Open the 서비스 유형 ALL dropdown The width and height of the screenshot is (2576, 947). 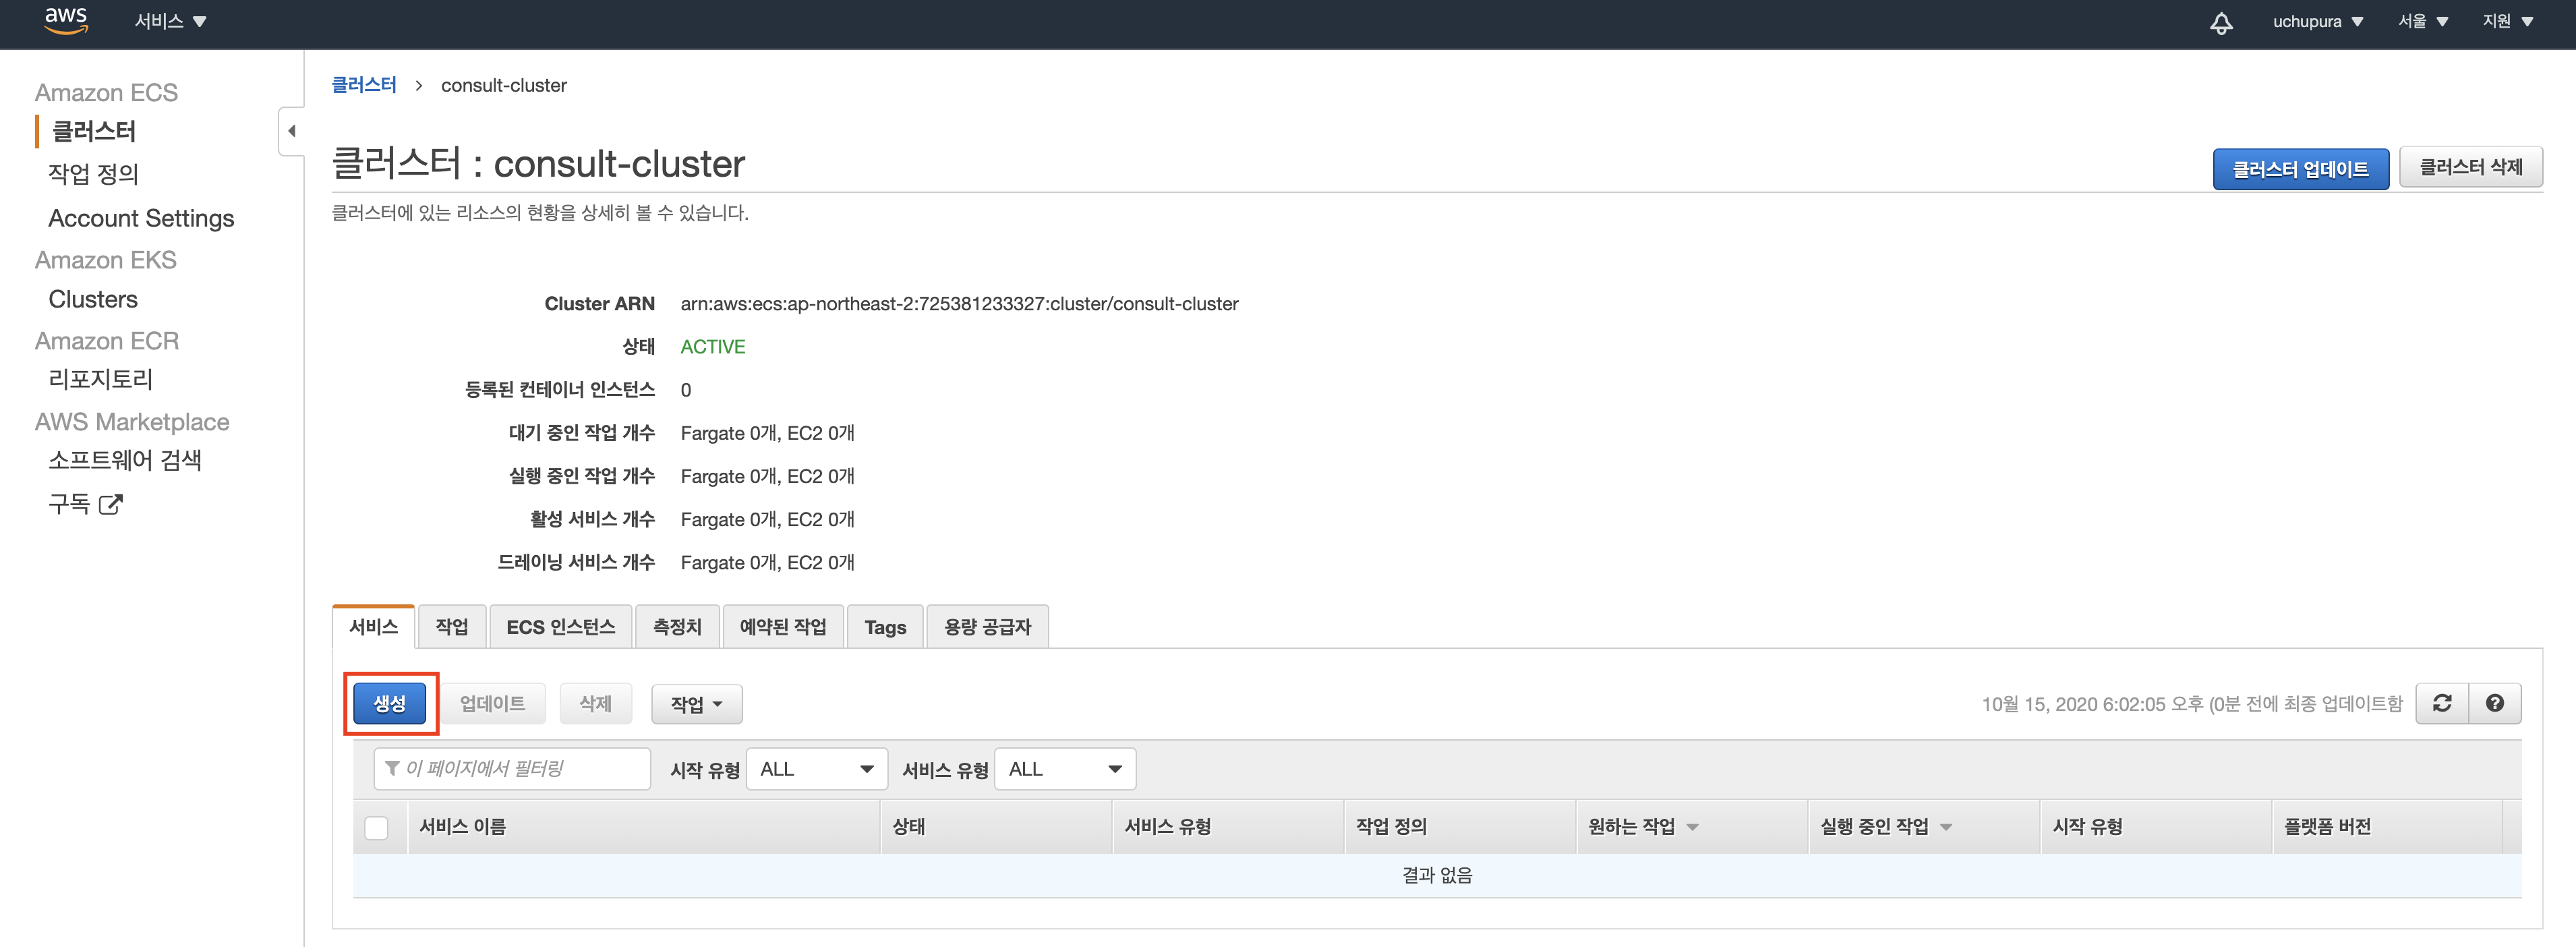click(1064, 769)
